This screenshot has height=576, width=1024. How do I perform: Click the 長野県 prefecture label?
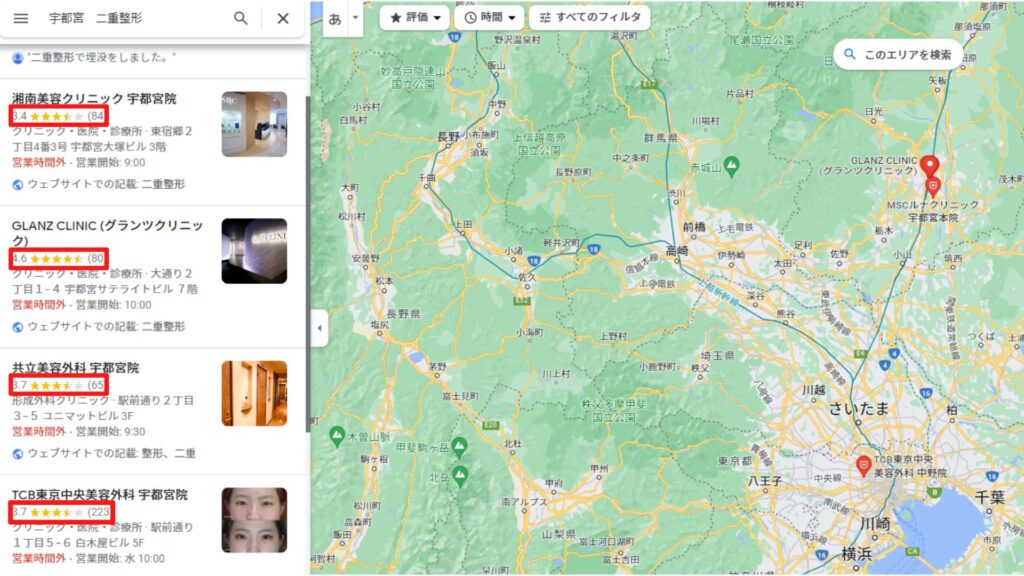coord(403,314)
